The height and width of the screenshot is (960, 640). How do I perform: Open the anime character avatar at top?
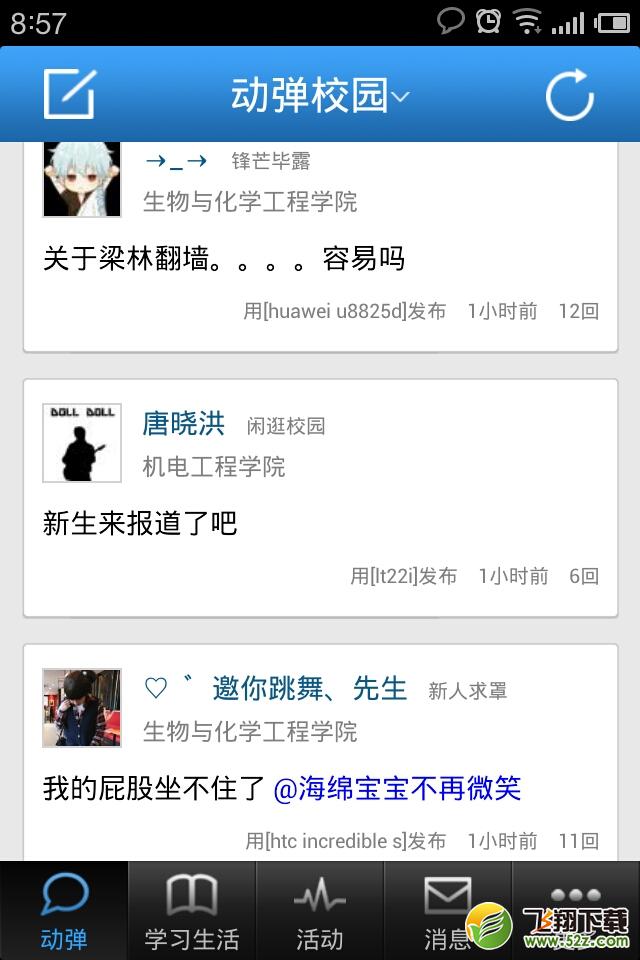point(82,179)
